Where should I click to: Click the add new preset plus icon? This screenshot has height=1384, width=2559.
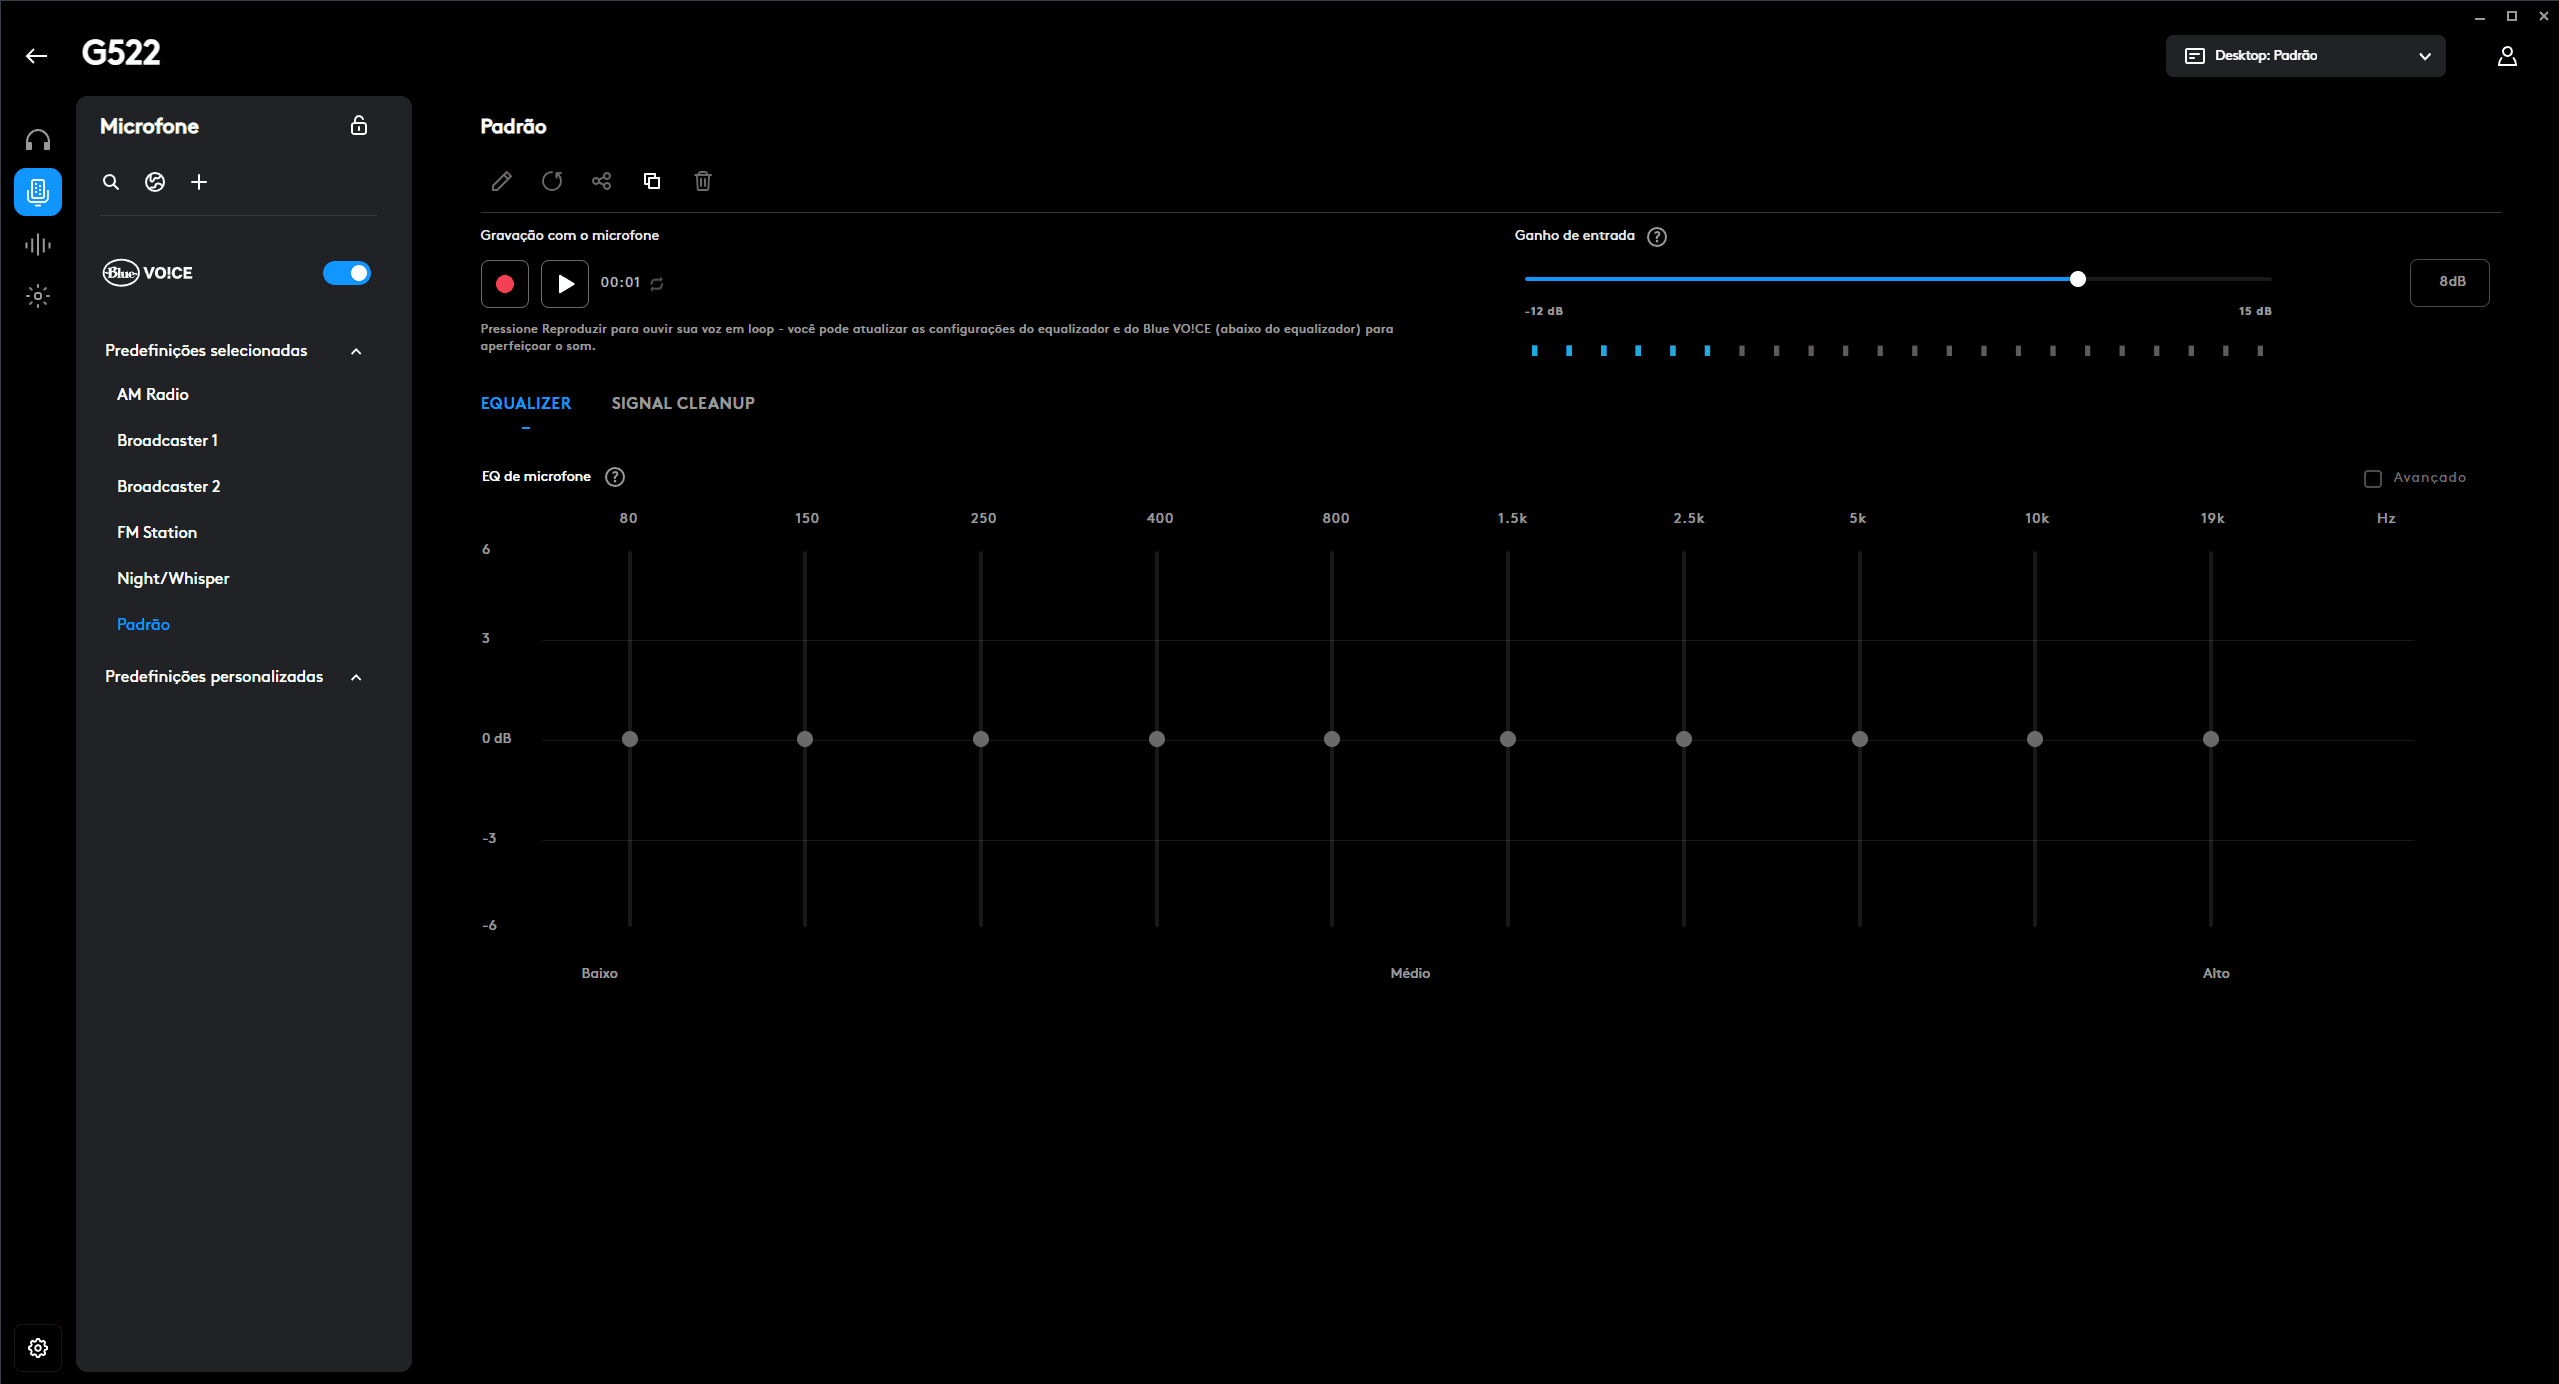[199, 182]
